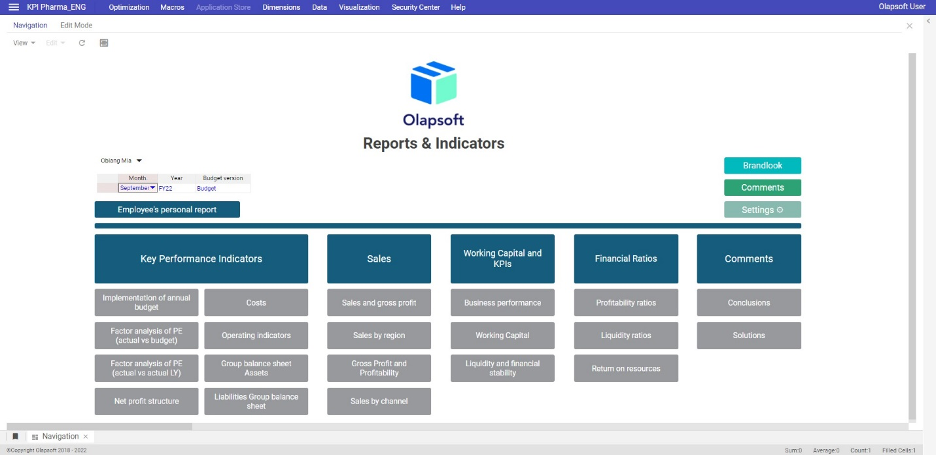Open the Sales by channel report
936x456 pixels.
click(x=379, y=401)
